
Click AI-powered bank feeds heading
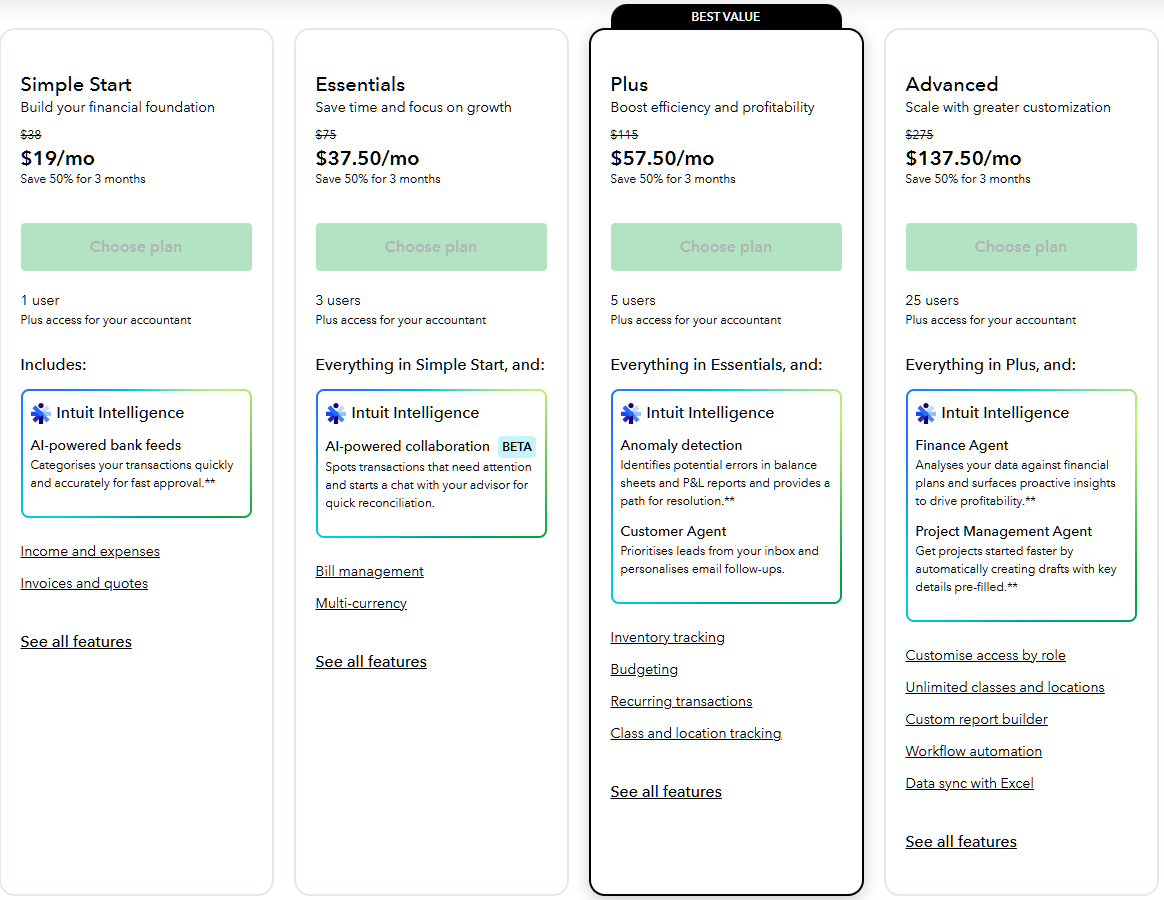(x=105, y=445)
